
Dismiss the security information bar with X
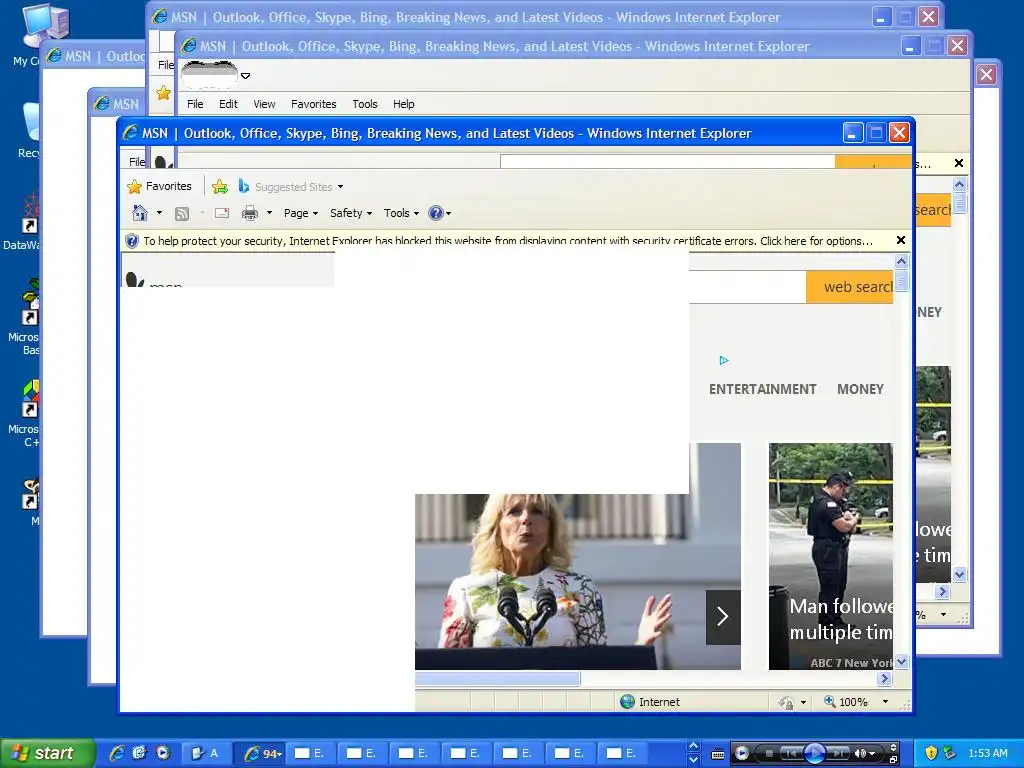[x=901, y=240]
